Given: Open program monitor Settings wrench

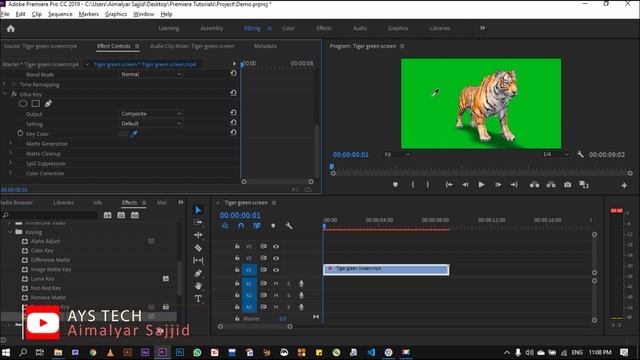Looking at the screenshot, I should (580, 154).
